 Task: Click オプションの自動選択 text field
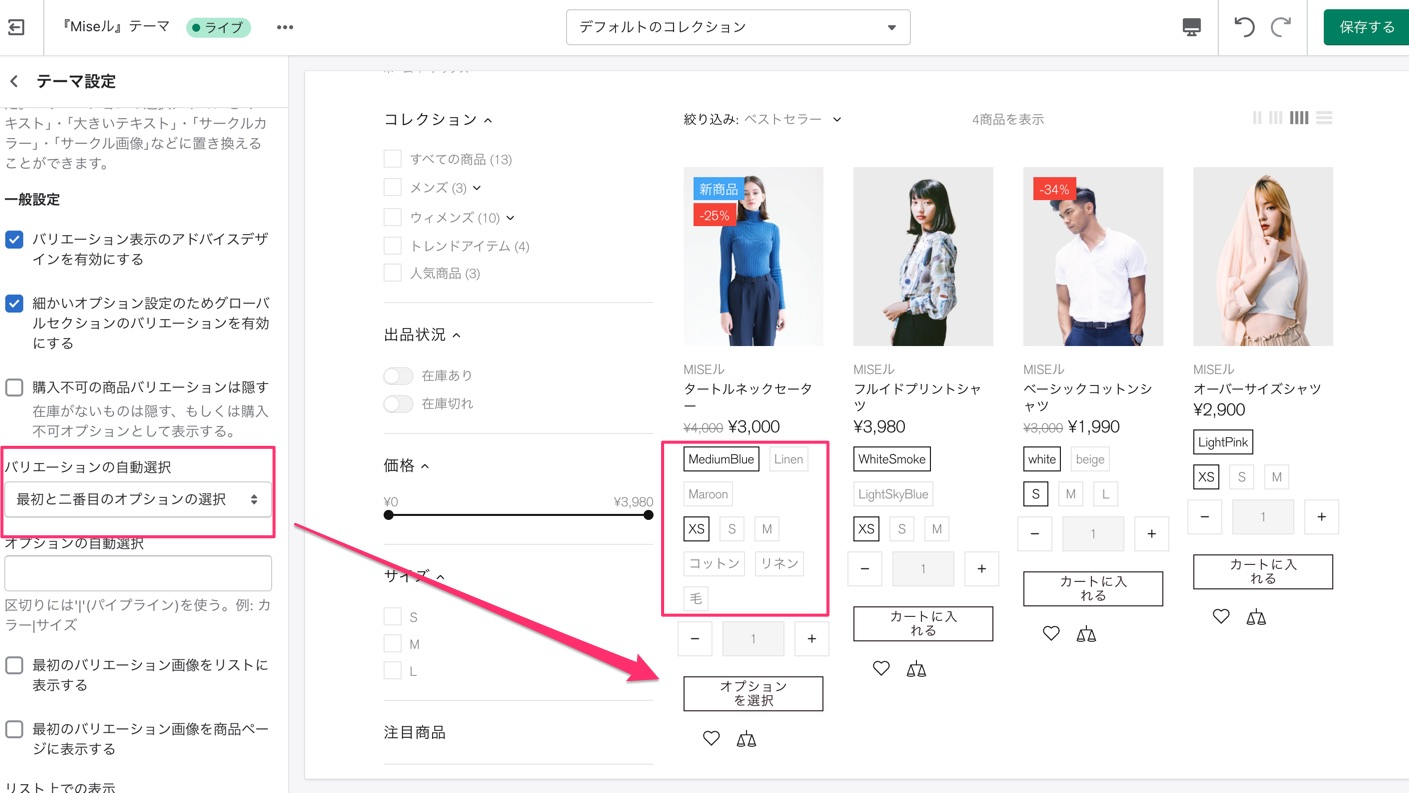coord(138,573)
